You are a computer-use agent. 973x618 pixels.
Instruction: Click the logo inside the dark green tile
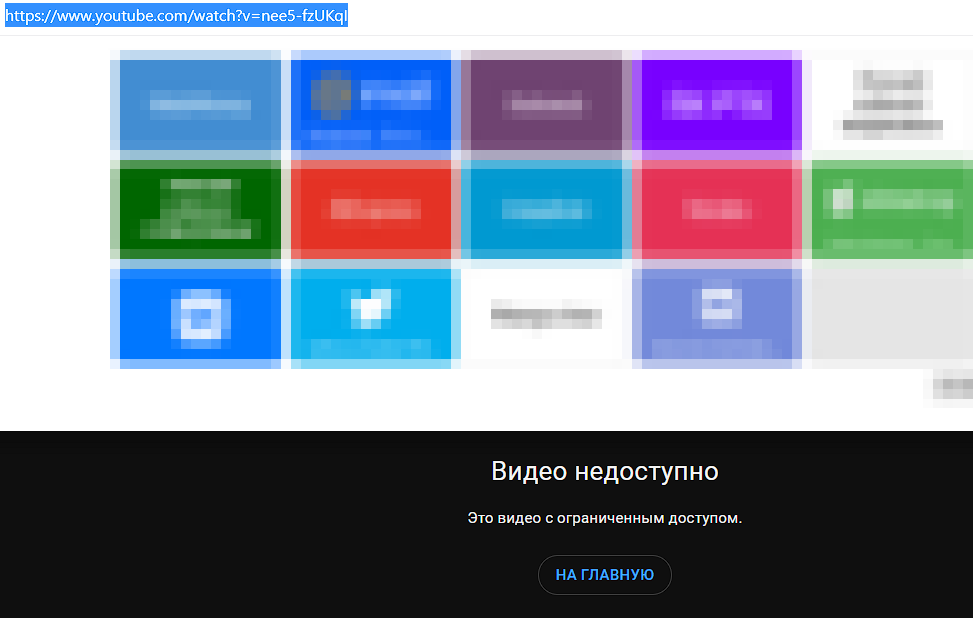tap(197, 210)
